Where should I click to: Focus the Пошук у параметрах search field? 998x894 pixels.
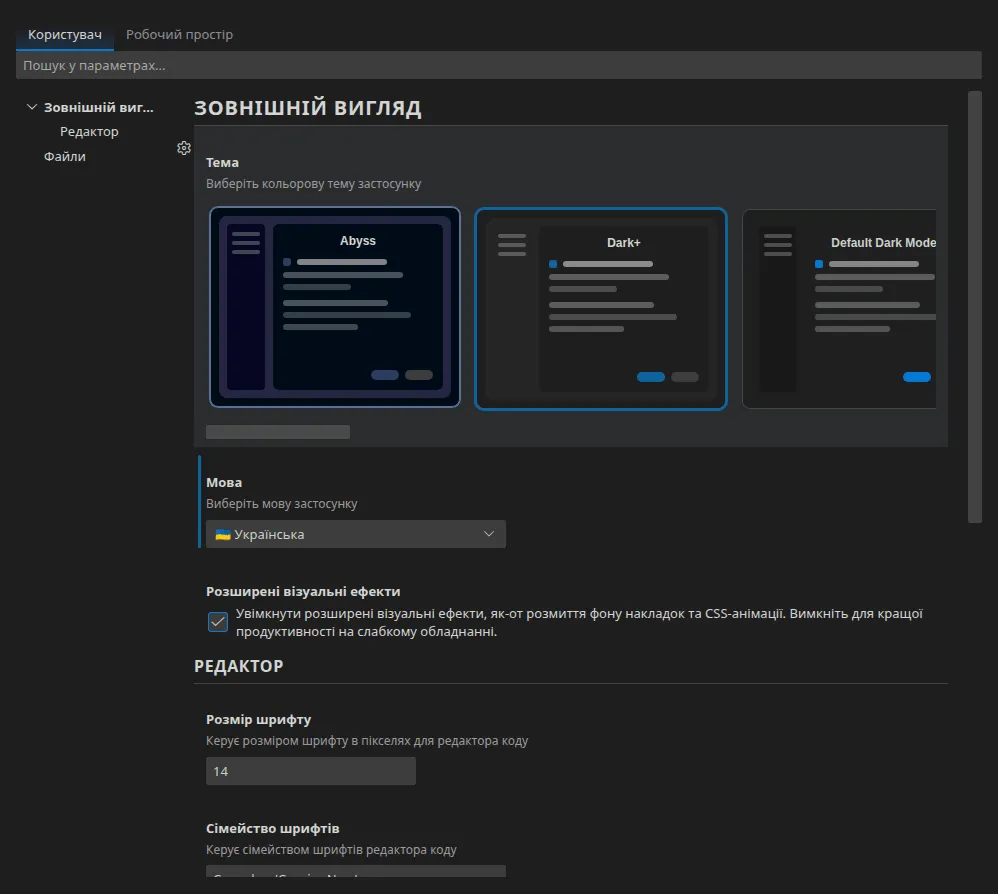[498, 66]
